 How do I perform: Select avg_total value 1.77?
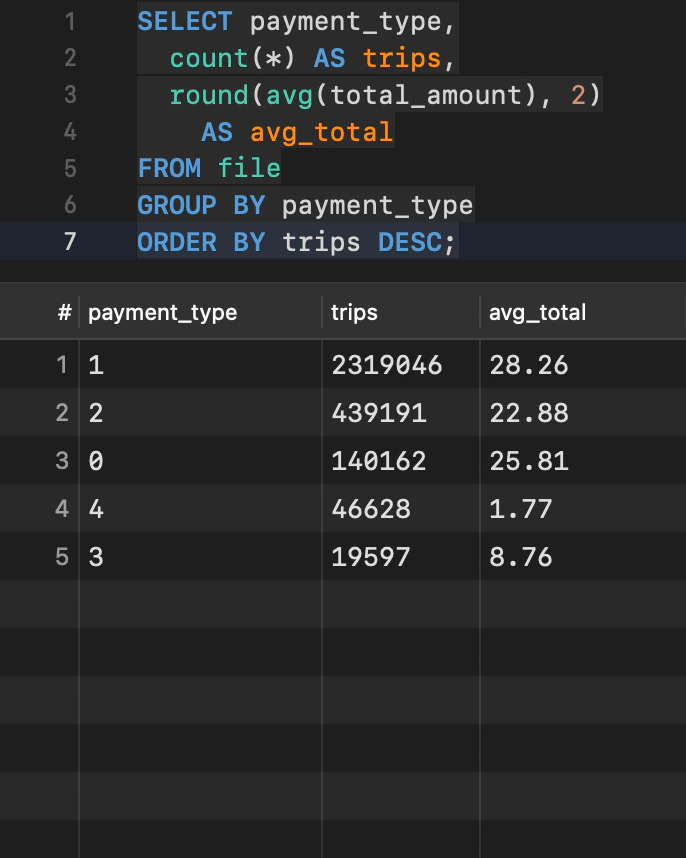[x=521, y=509]
